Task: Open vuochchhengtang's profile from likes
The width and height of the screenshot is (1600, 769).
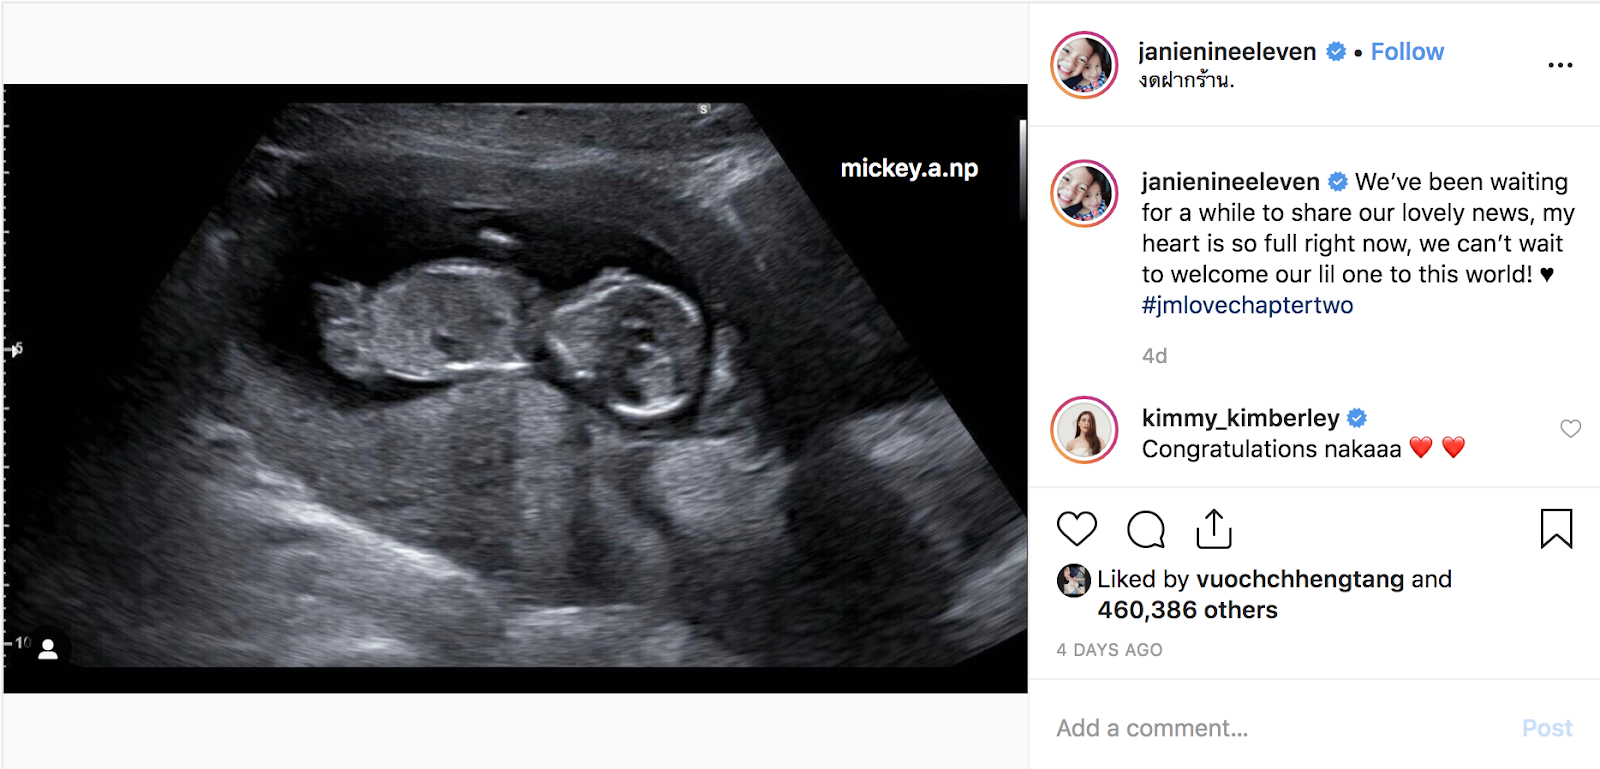Action: click(x=1300, y=579)
